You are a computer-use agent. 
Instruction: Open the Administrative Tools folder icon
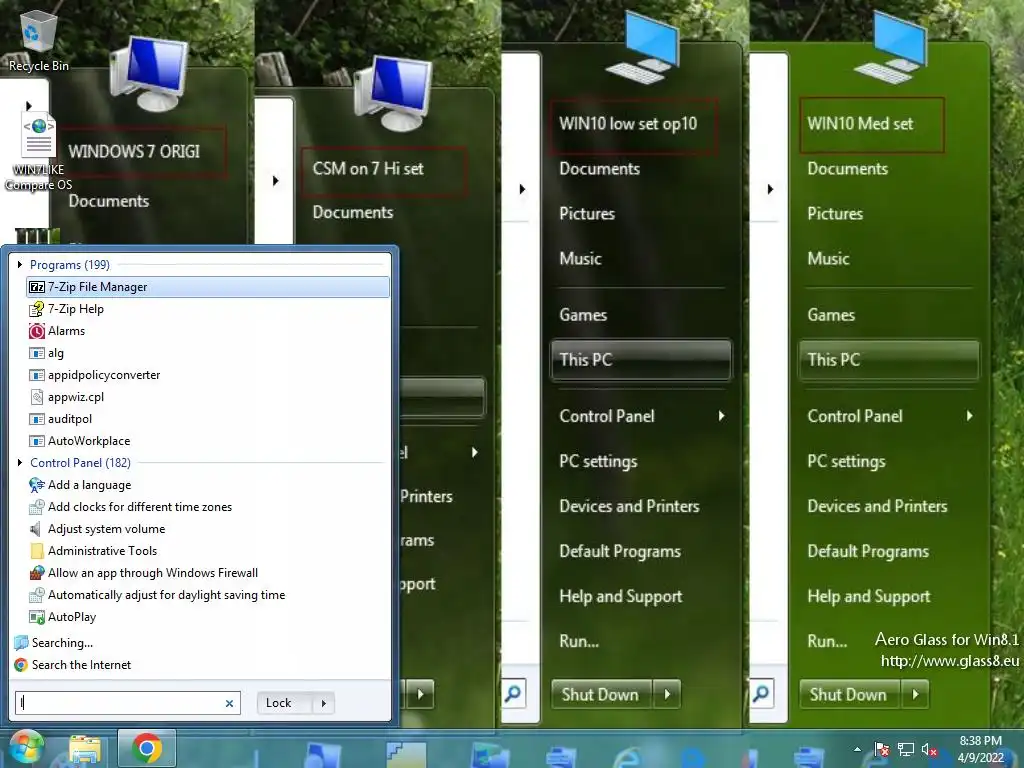pos(37,551)
